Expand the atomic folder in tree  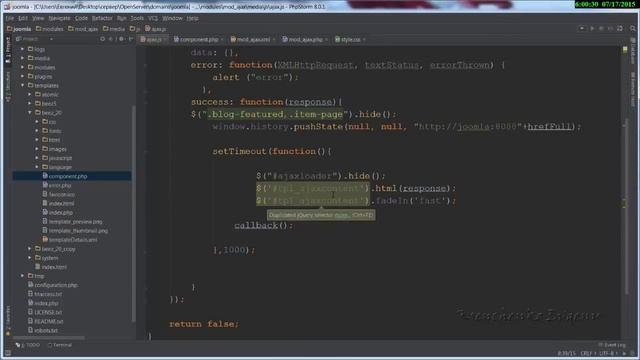click(30, 94)
